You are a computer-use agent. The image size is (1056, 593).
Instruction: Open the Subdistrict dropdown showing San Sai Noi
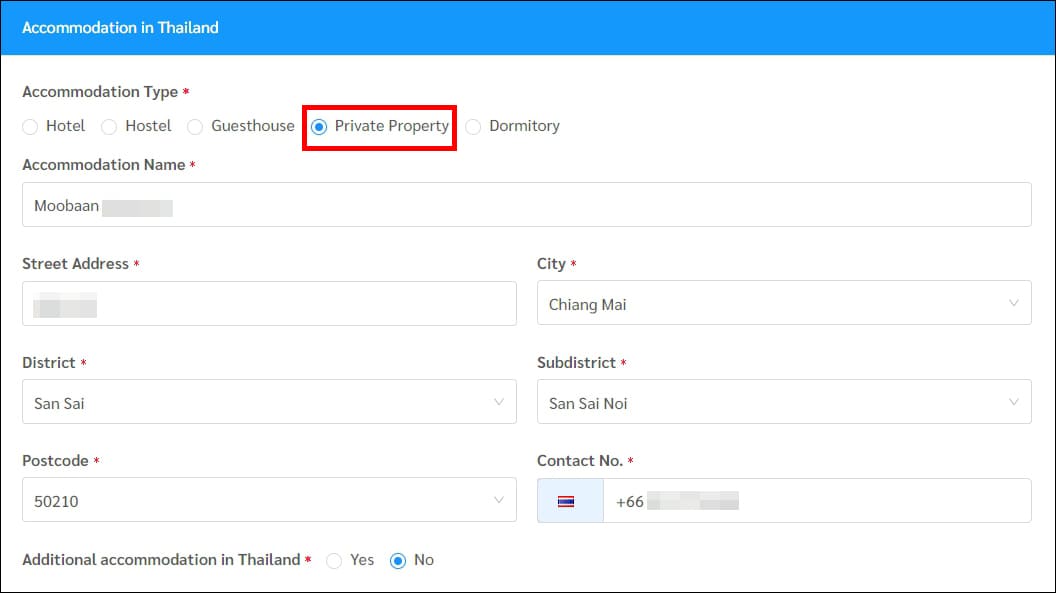click(784, 402)
